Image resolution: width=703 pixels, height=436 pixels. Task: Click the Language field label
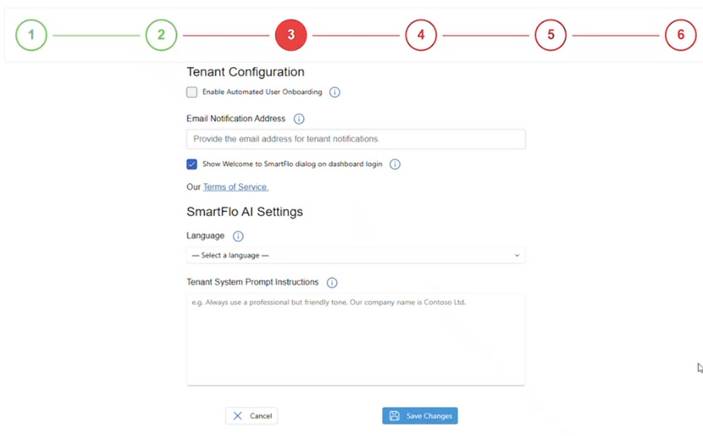click(x=205, y=236)
